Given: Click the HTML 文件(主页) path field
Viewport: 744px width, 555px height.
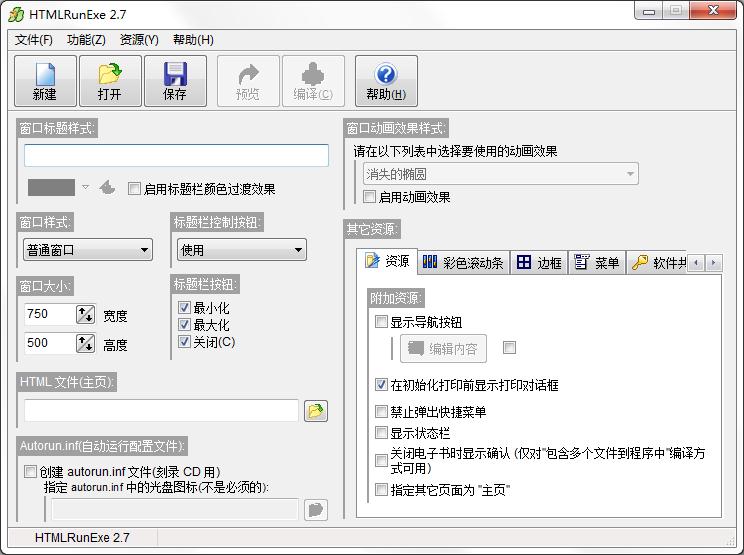Looking at the screenshot, I should pyautogui.click(x=161, y=410).
